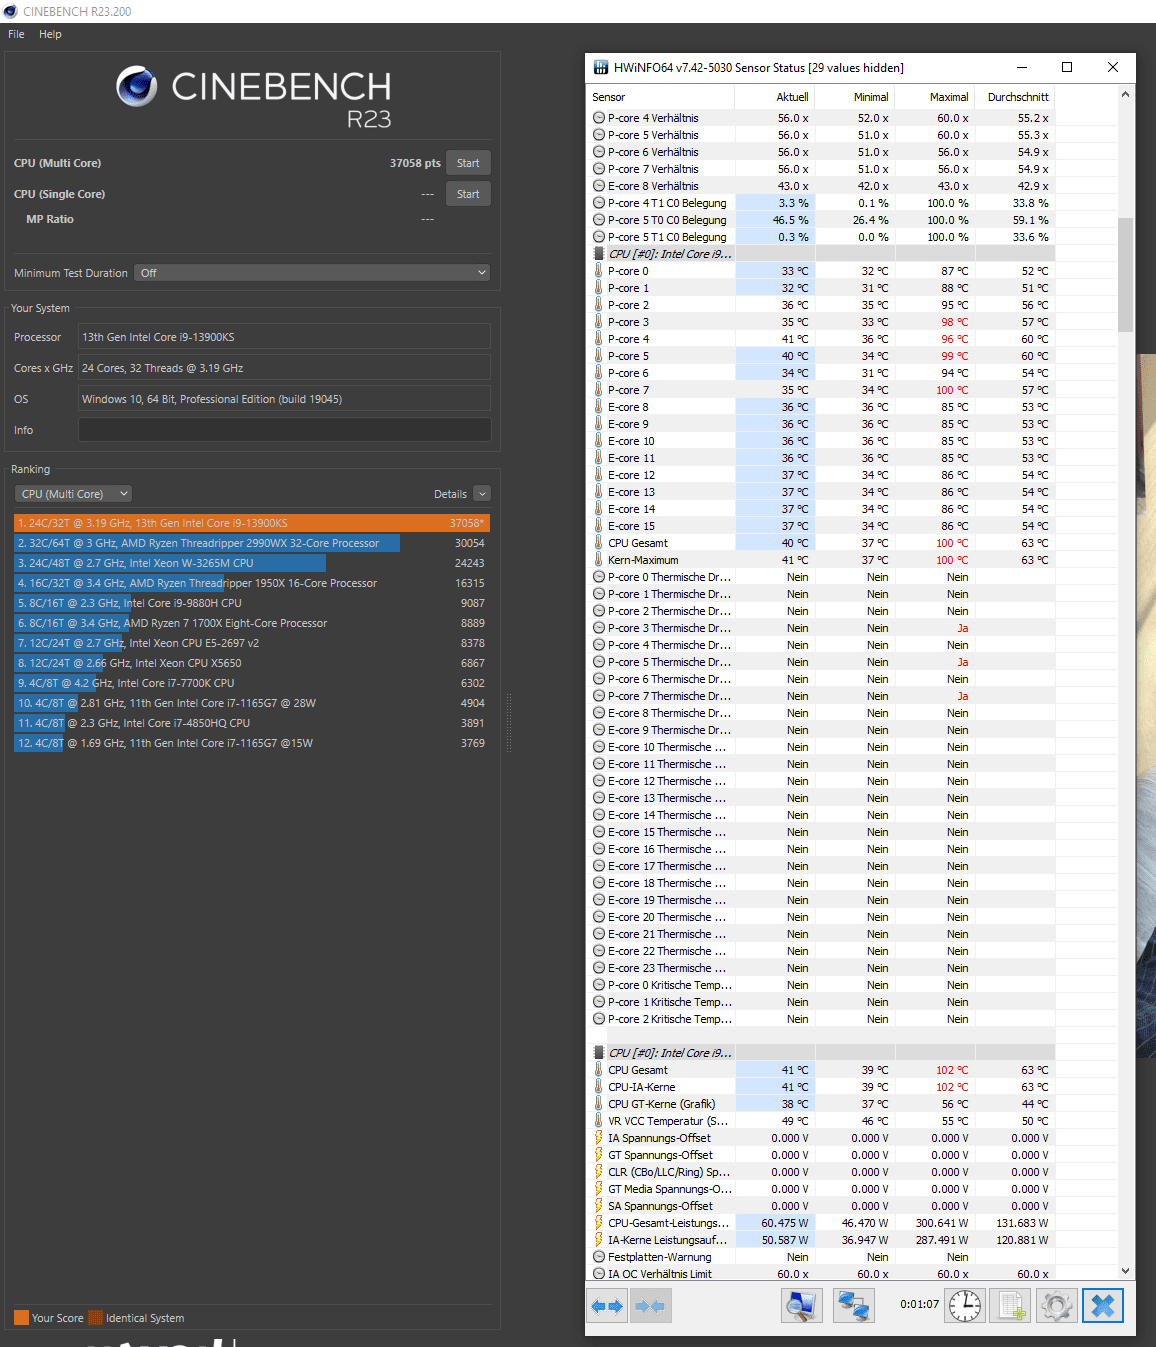The height and width of the screenshot is (1347, 1156).
Task: Start the CPU (Single Core) benchmark
Action: pos(468,194)
